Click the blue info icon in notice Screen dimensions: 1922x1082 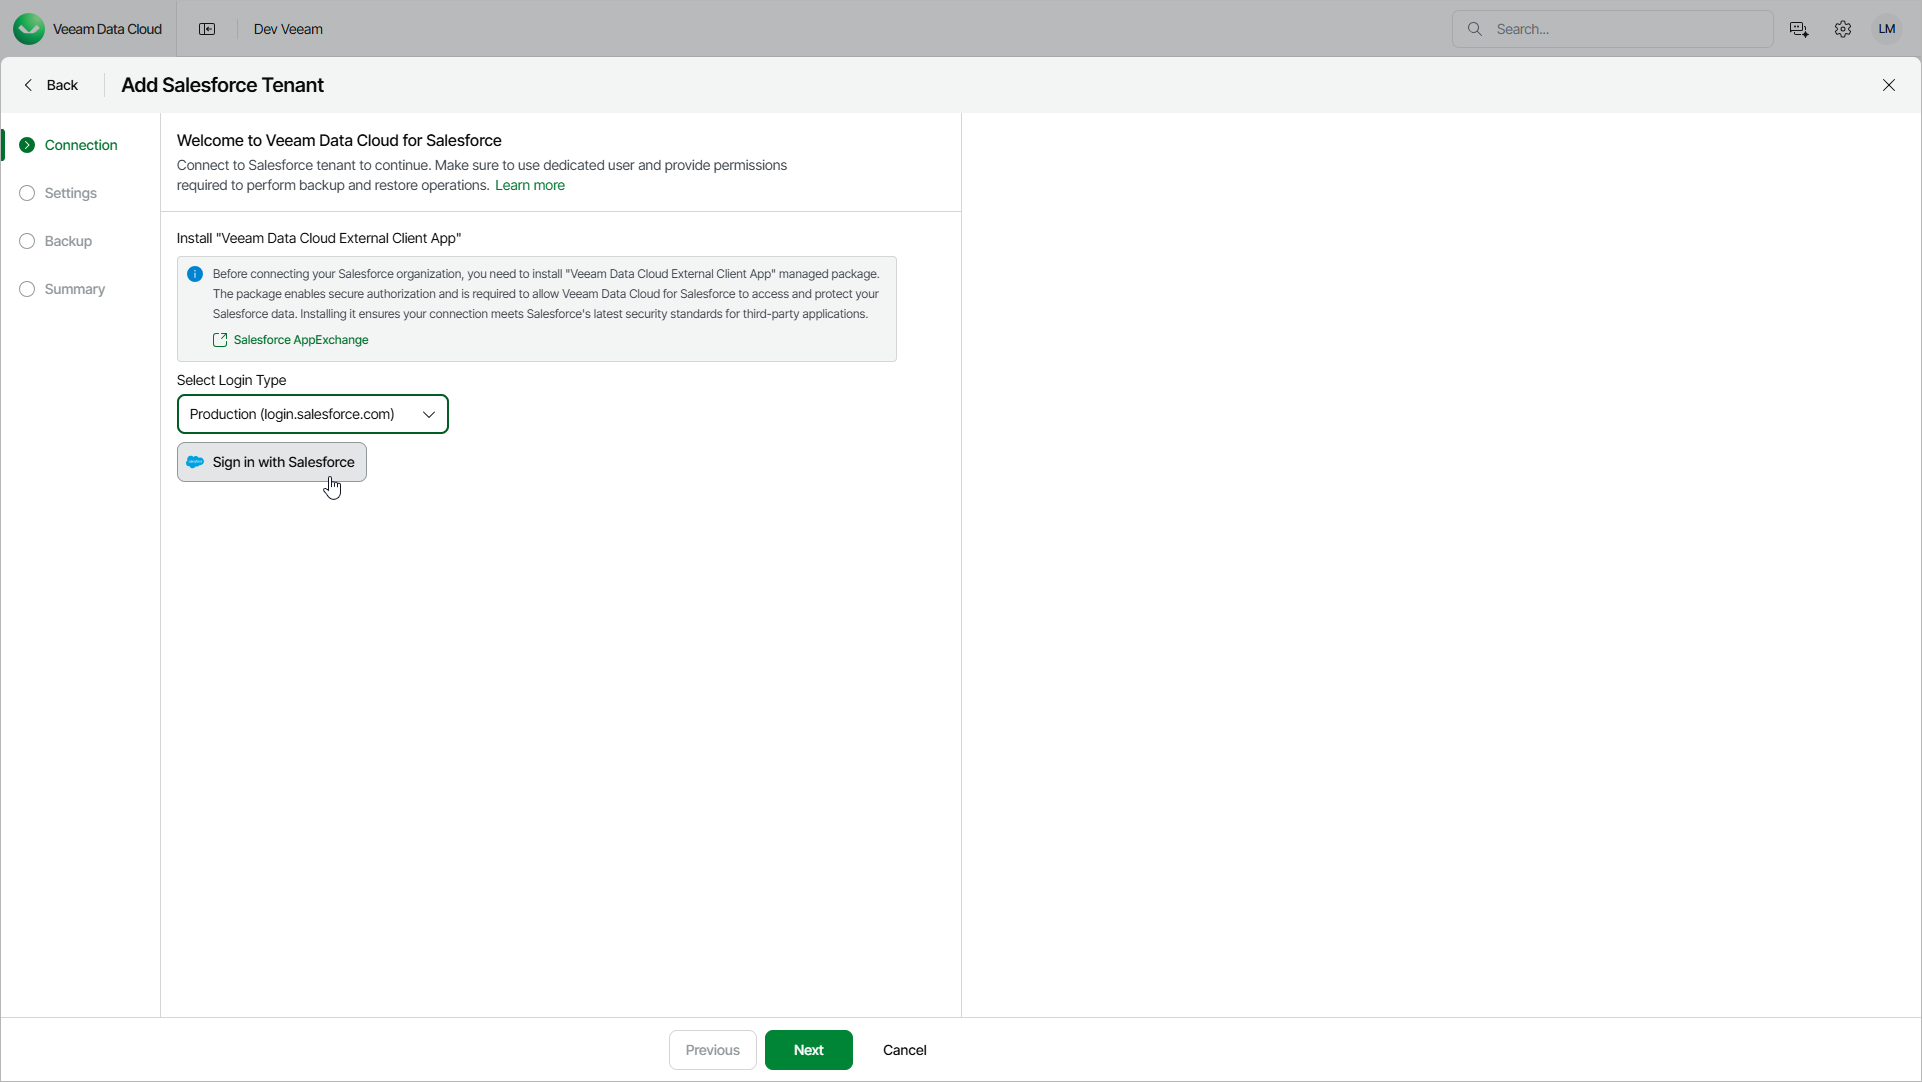(195, 274)
